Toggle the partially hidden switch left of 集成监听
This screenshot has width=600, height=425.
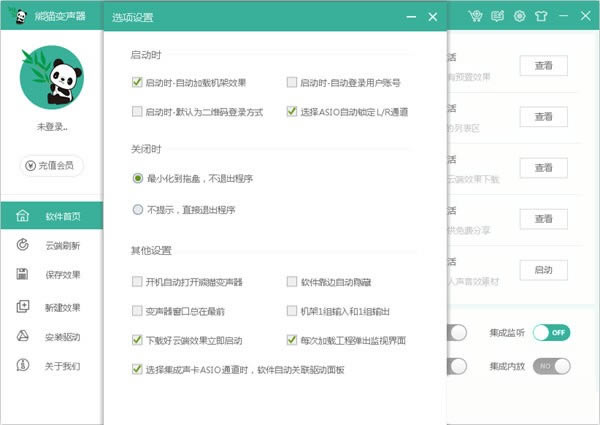coord(457,332)
